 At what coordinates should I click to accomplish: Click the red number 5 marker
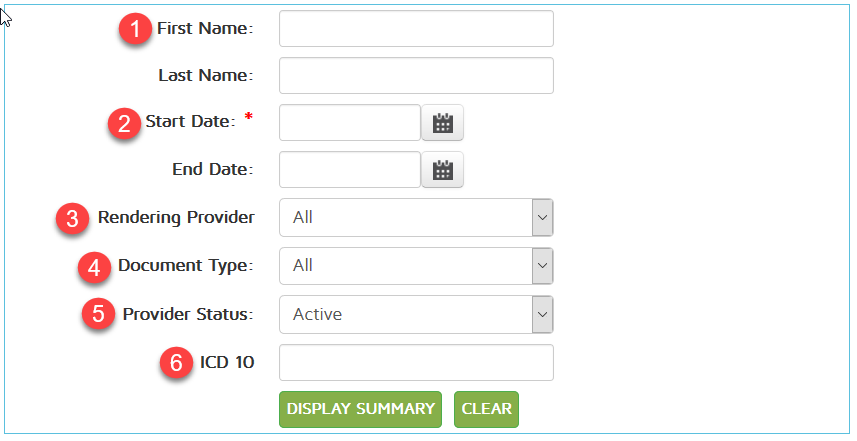pos(100,314)
